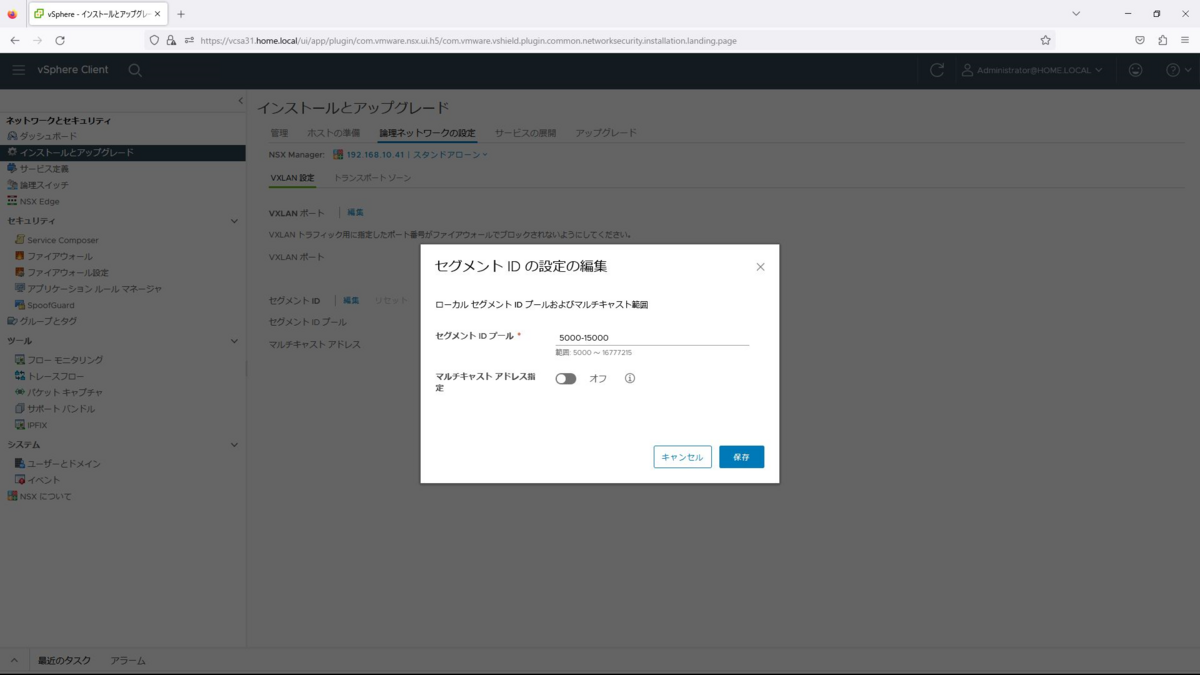Screen dimensions: 1200x675
Task: Select インストールとアップグレード in the sidebar
Action: (x=76, y=153)
